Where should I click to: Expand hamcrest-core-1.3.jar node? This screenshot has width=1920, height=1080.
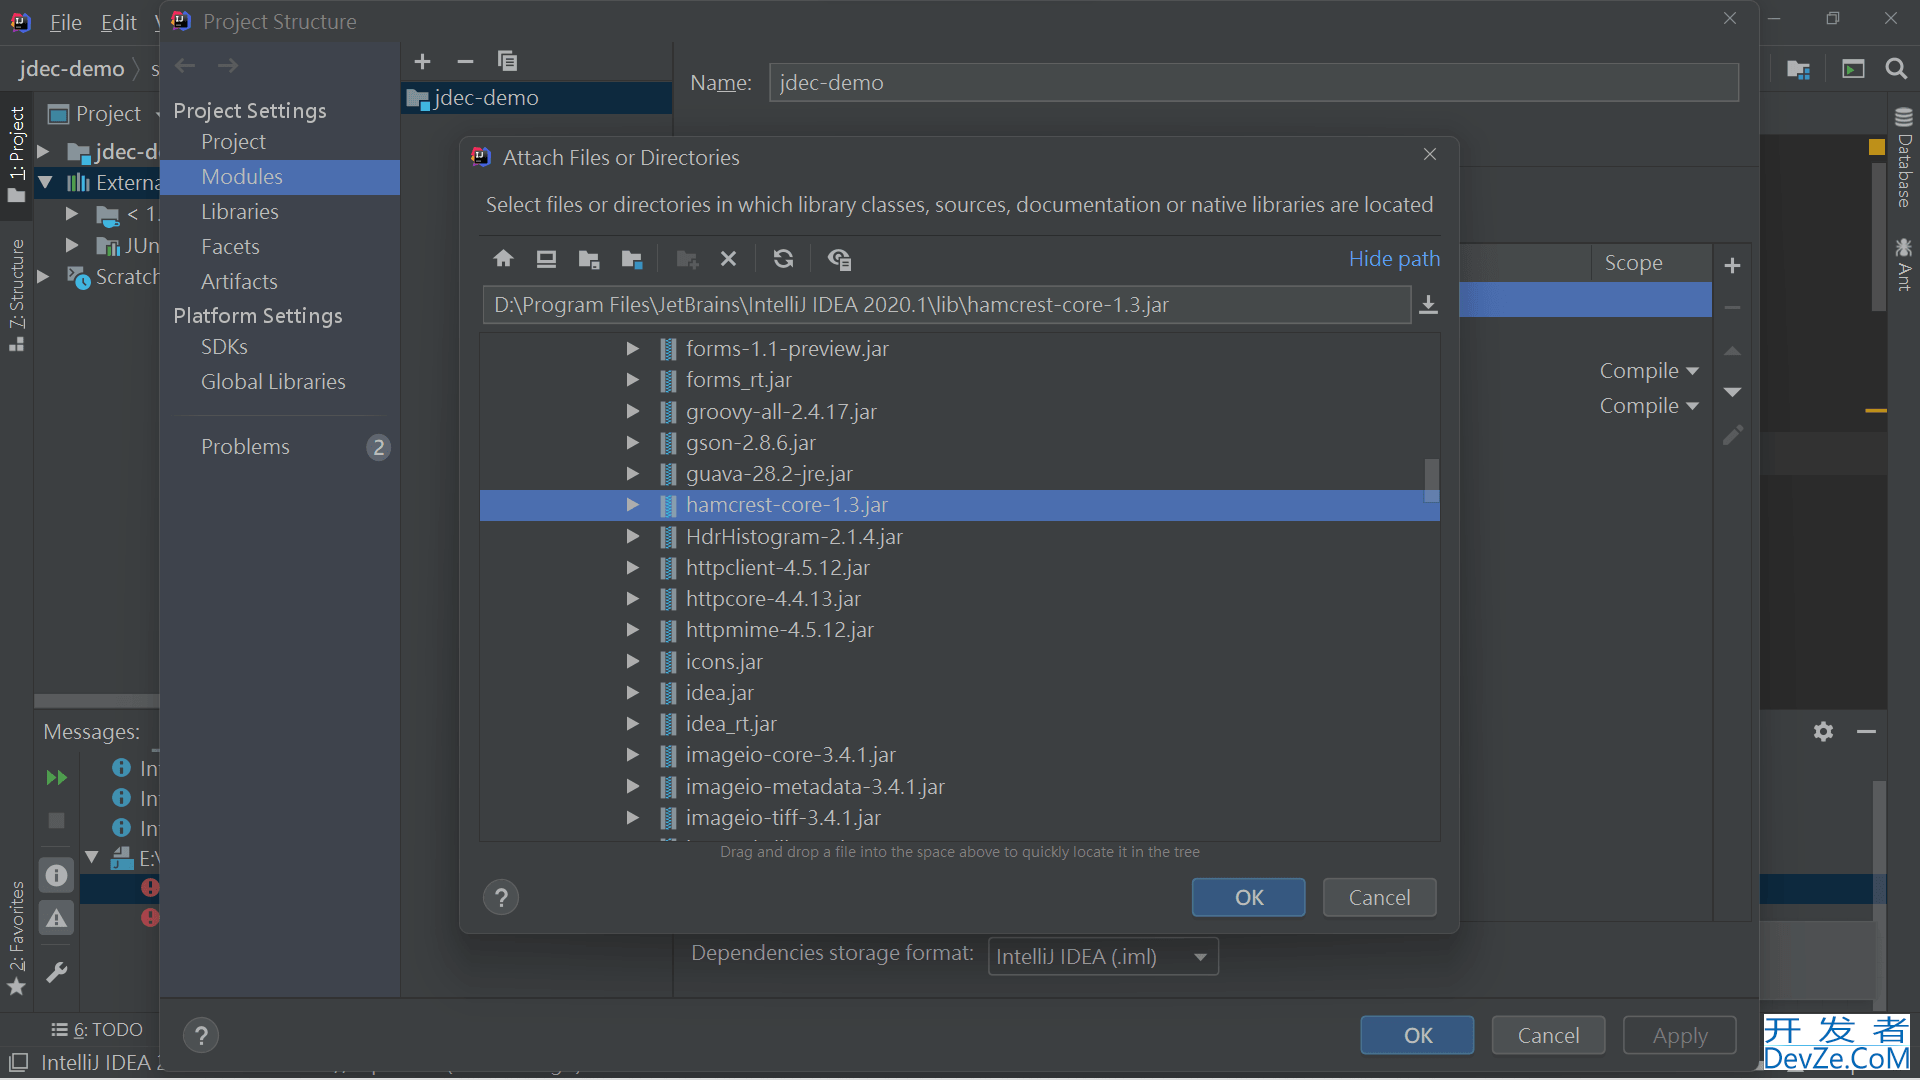click(632, 505)
